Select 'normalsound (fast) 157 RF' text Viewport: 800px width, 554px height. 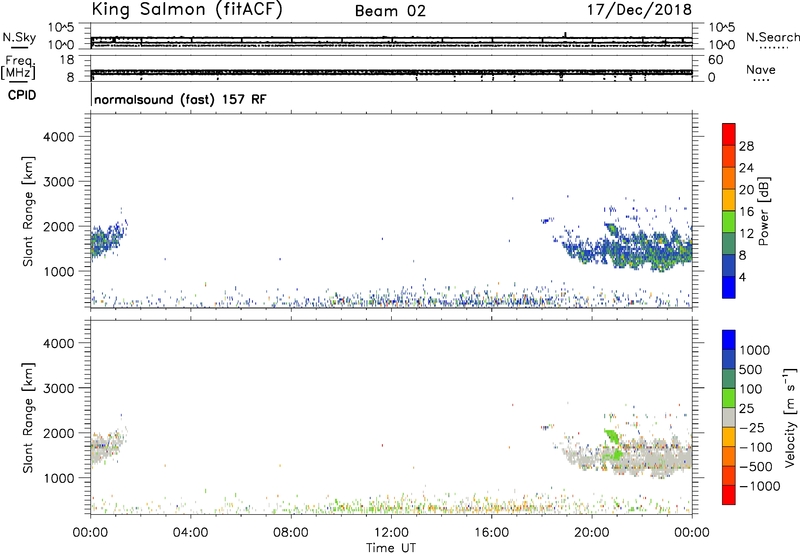point(180,99)
